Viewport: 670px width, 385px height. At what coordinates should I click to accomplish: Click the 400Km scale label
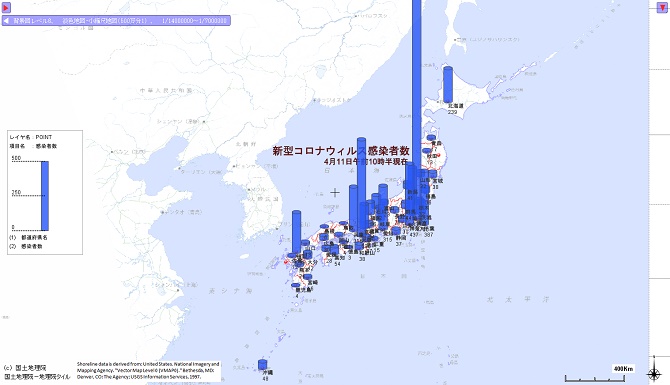click(x=623, y=369)
